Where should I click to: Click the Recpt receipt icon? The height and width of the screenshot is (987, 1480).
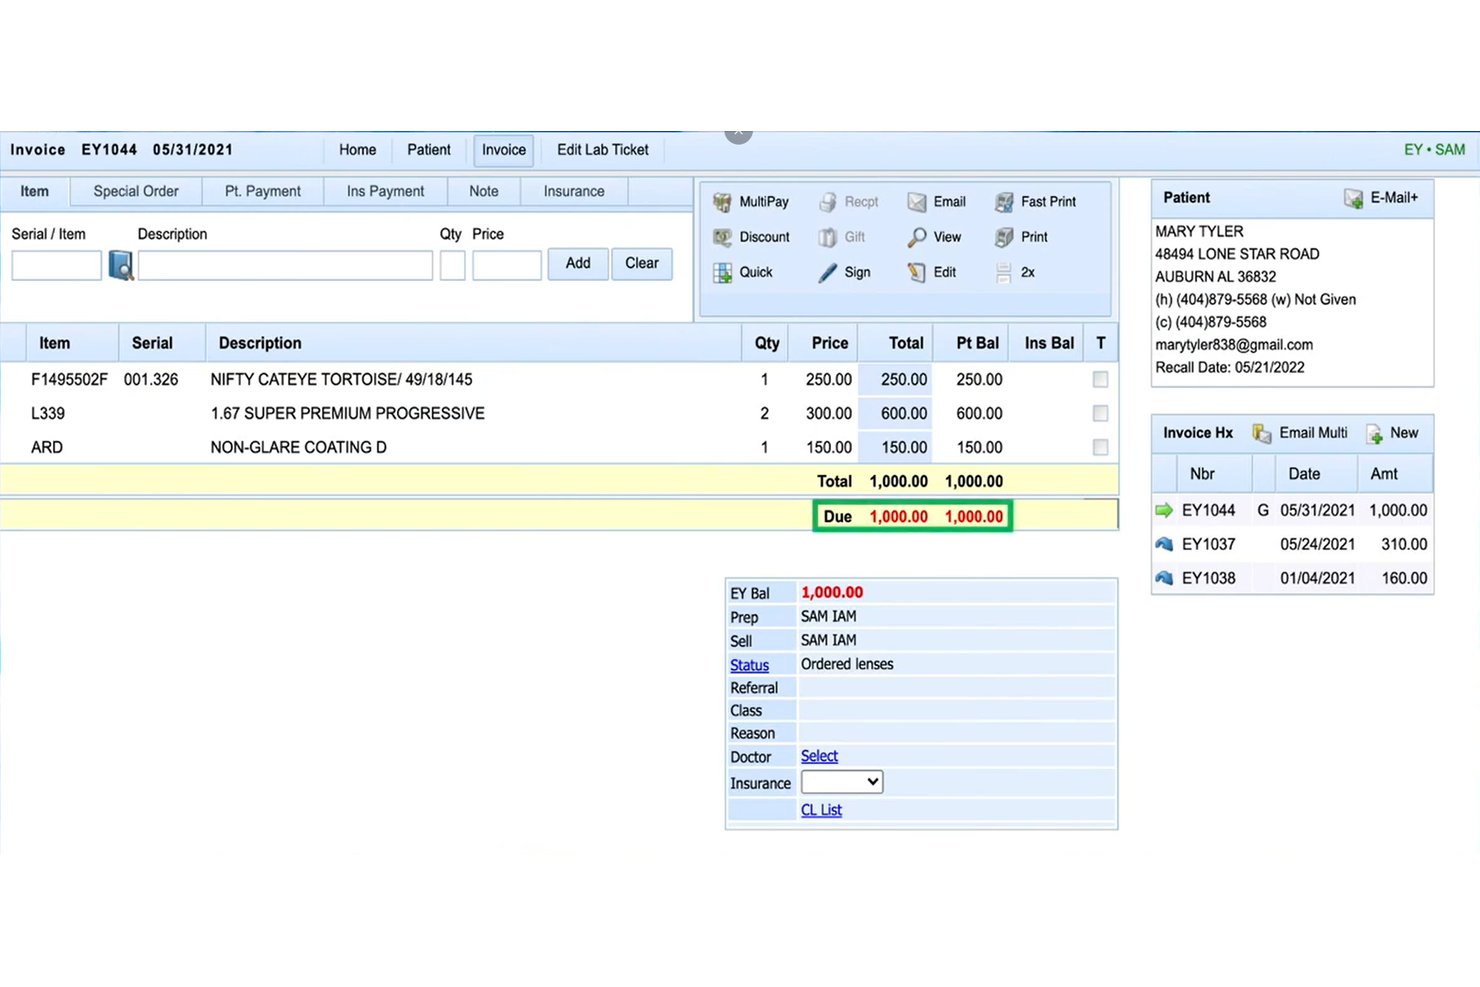coord(828,202)
